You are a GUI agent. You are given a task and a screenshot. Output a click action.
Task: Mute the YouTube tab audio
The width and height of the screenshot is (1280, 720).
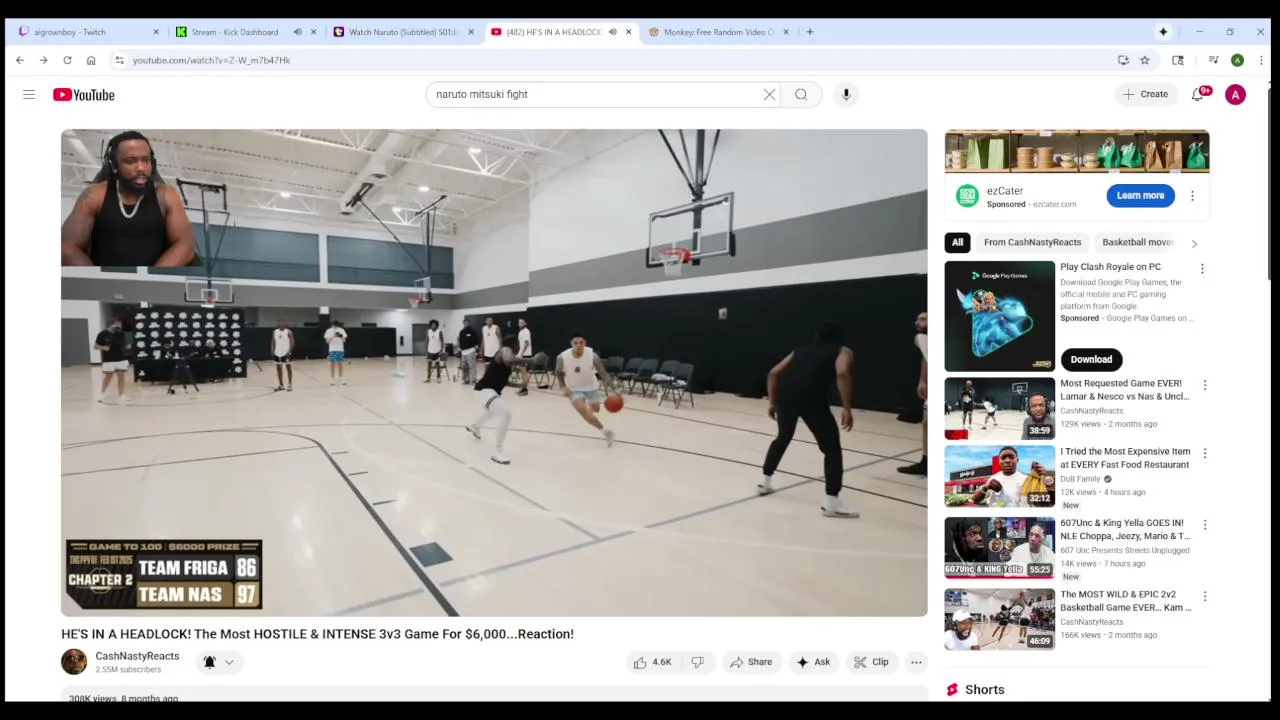coord(612,32)
